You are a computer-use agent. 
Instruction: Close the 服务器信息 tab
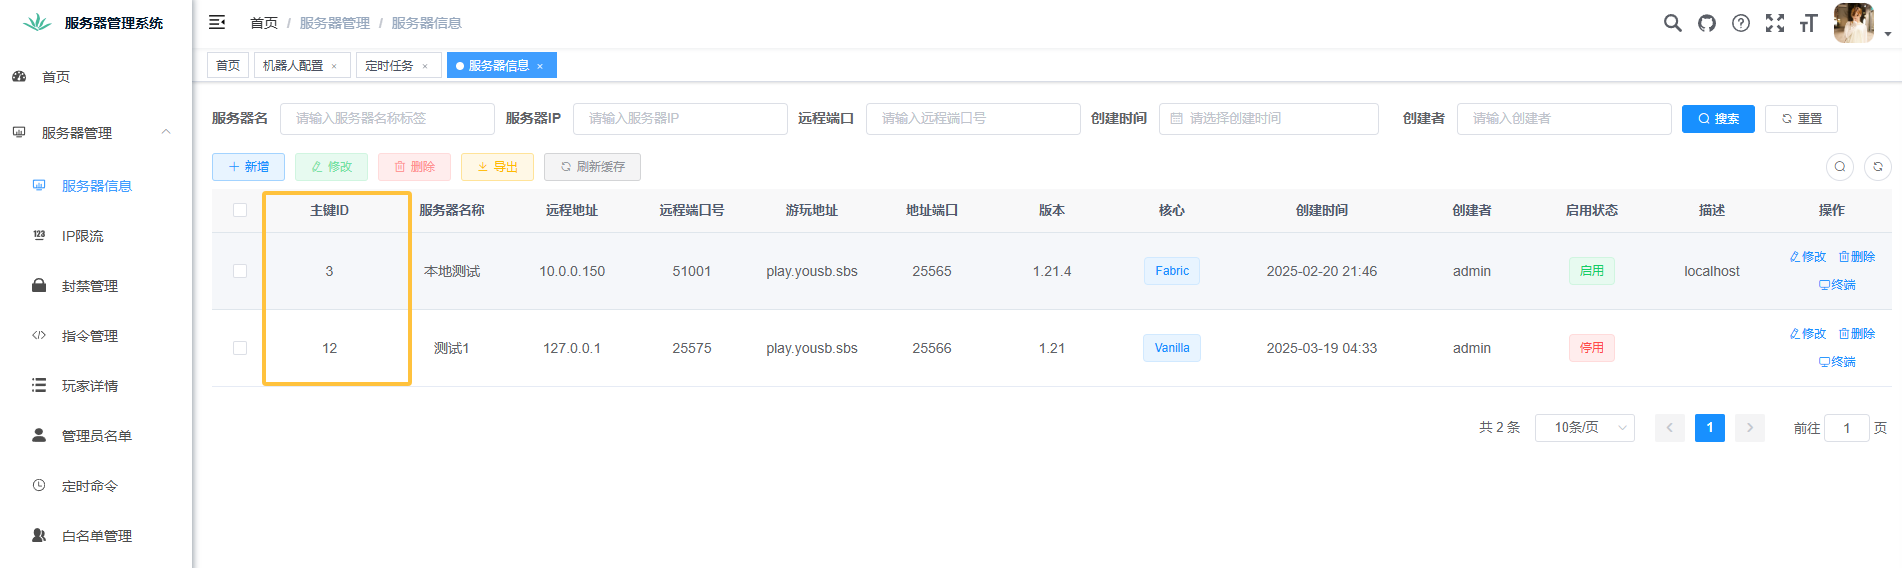[x=540, y=66]
